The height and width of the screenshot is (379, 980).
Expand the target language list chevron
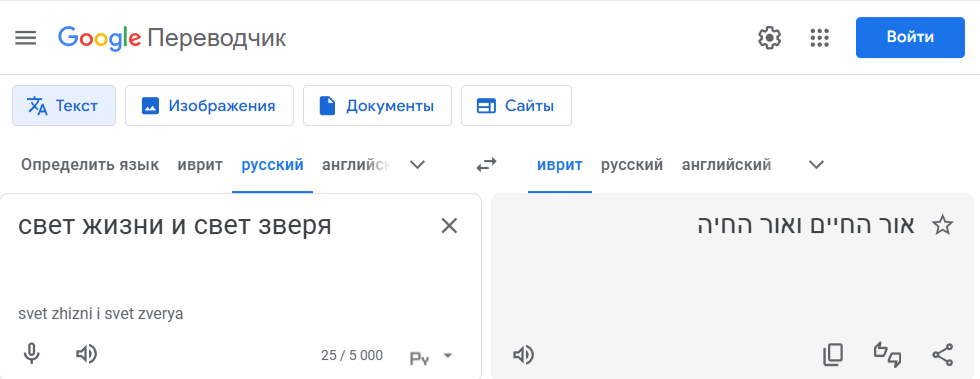point(816,165)
